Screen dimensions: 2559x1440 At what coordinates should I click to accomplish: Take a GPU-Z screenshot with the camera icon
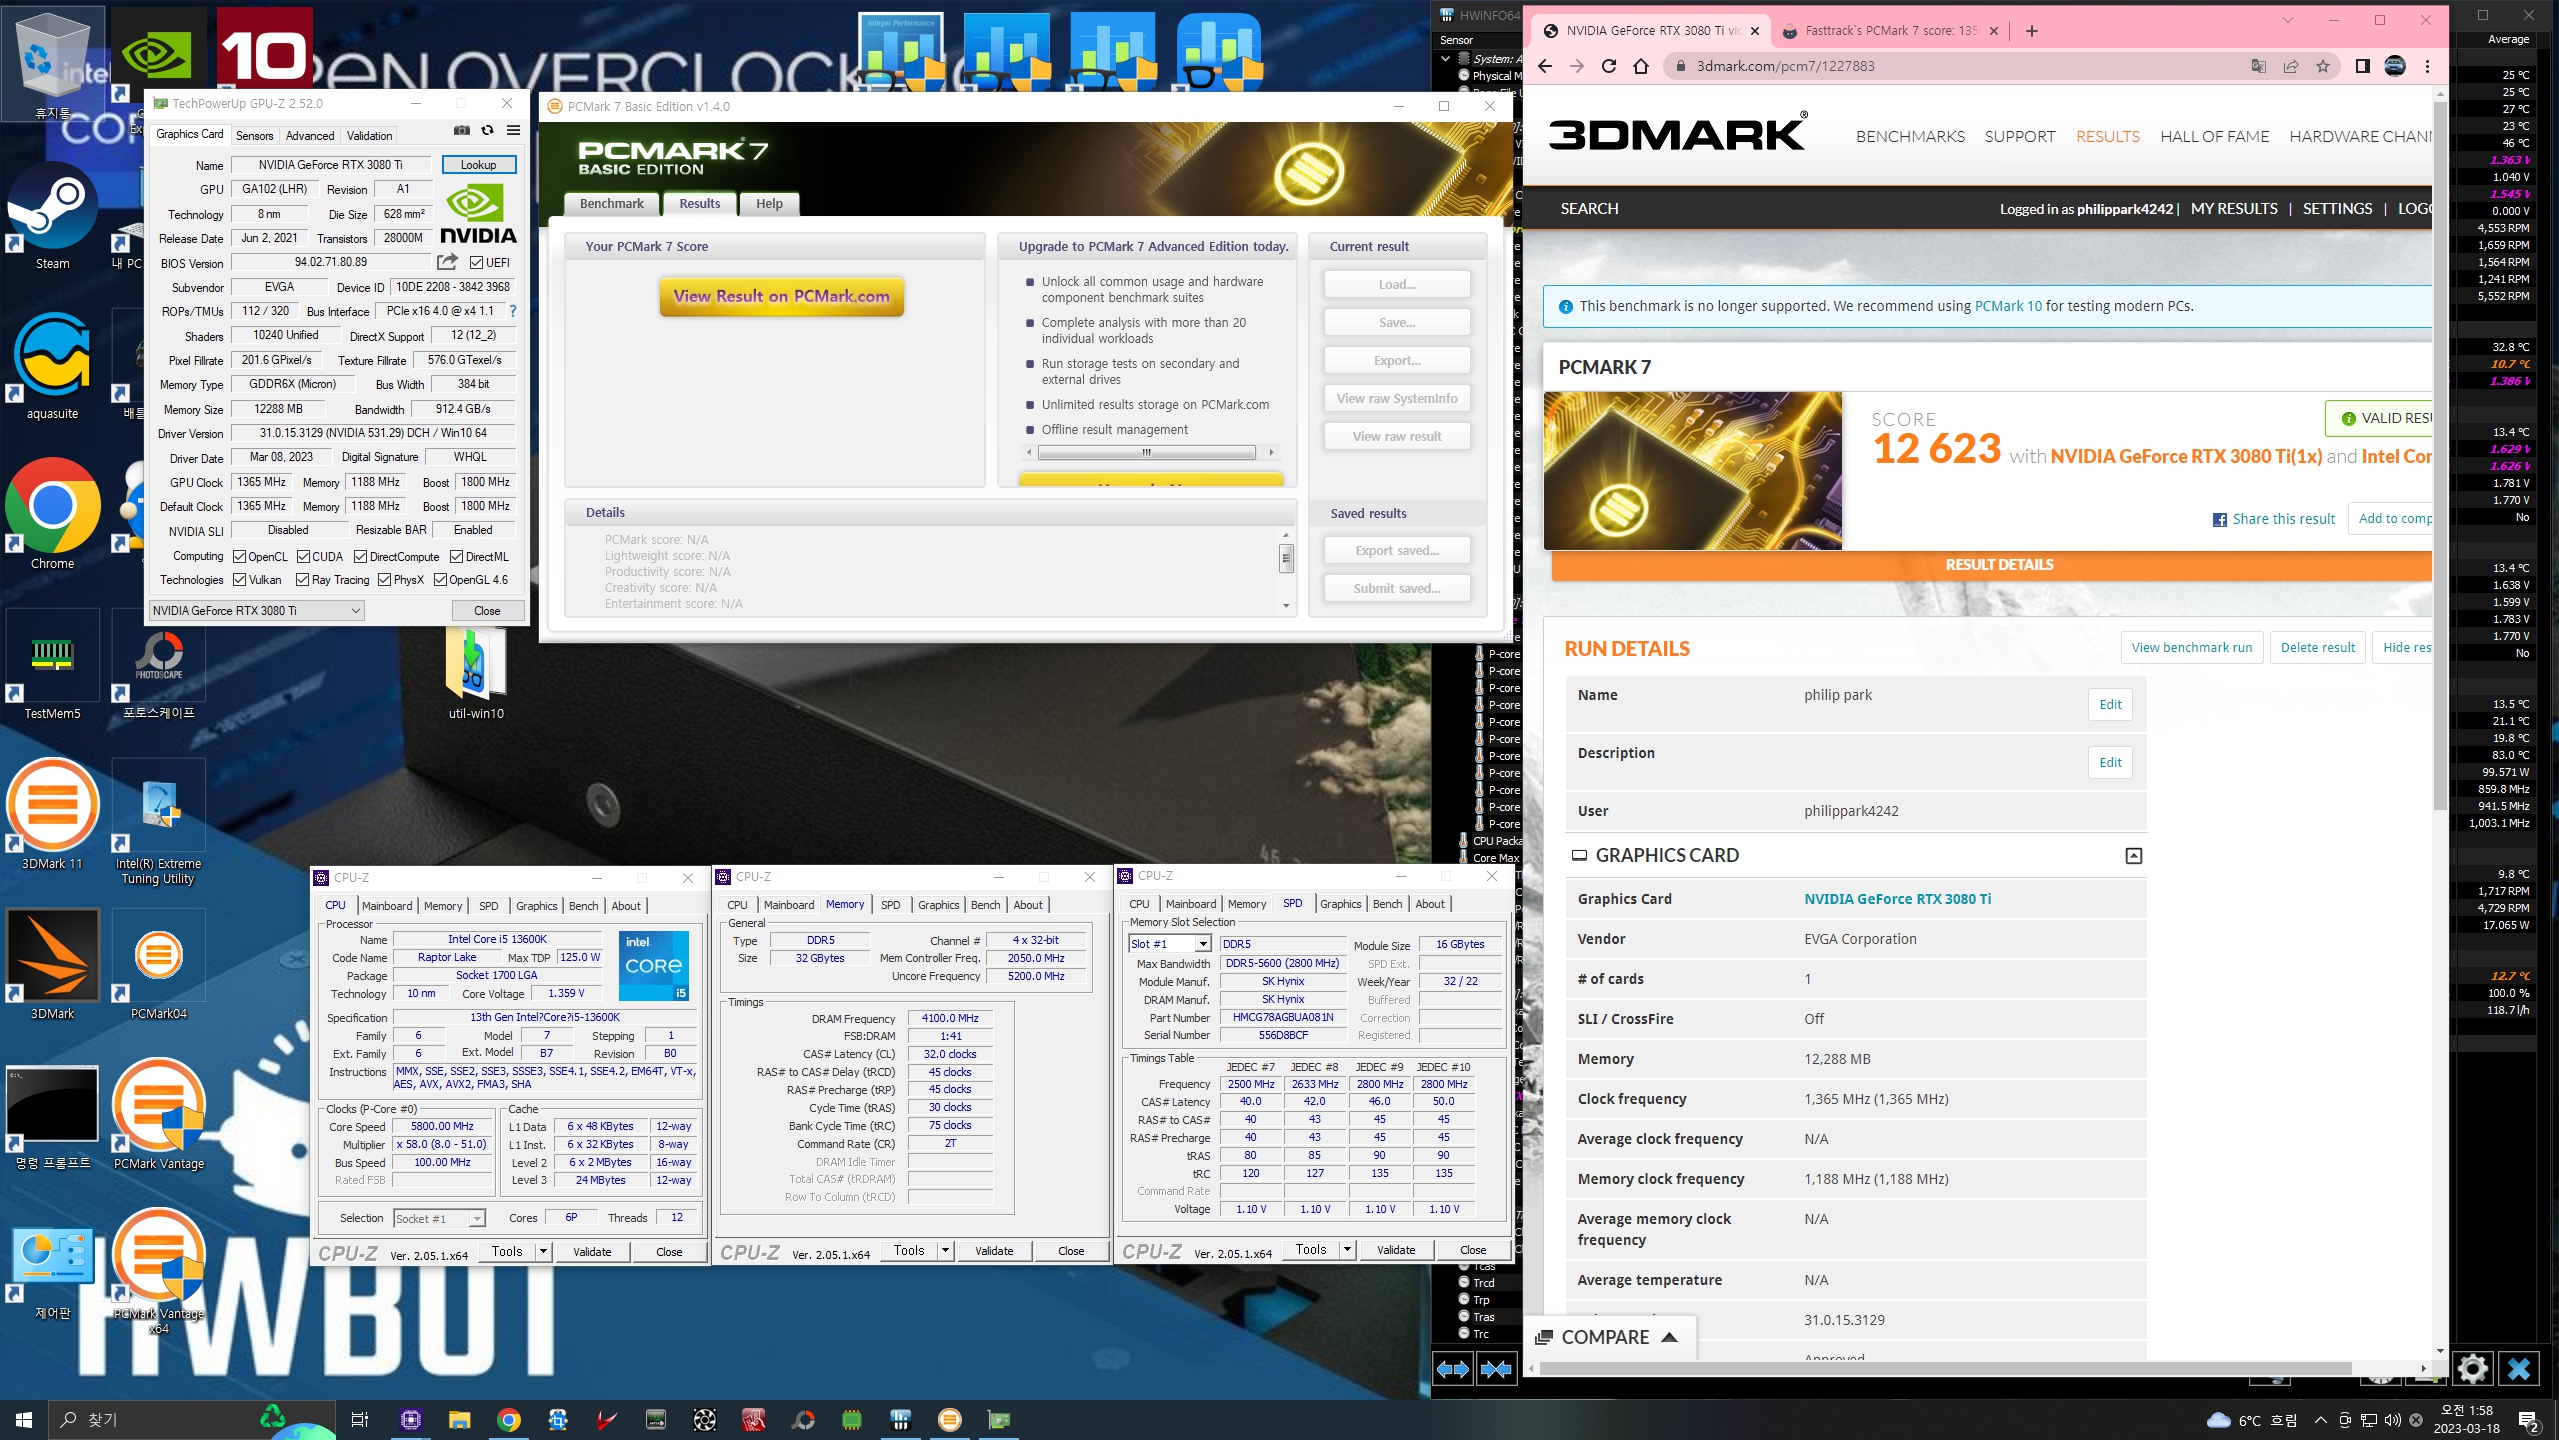coord(461,130)
